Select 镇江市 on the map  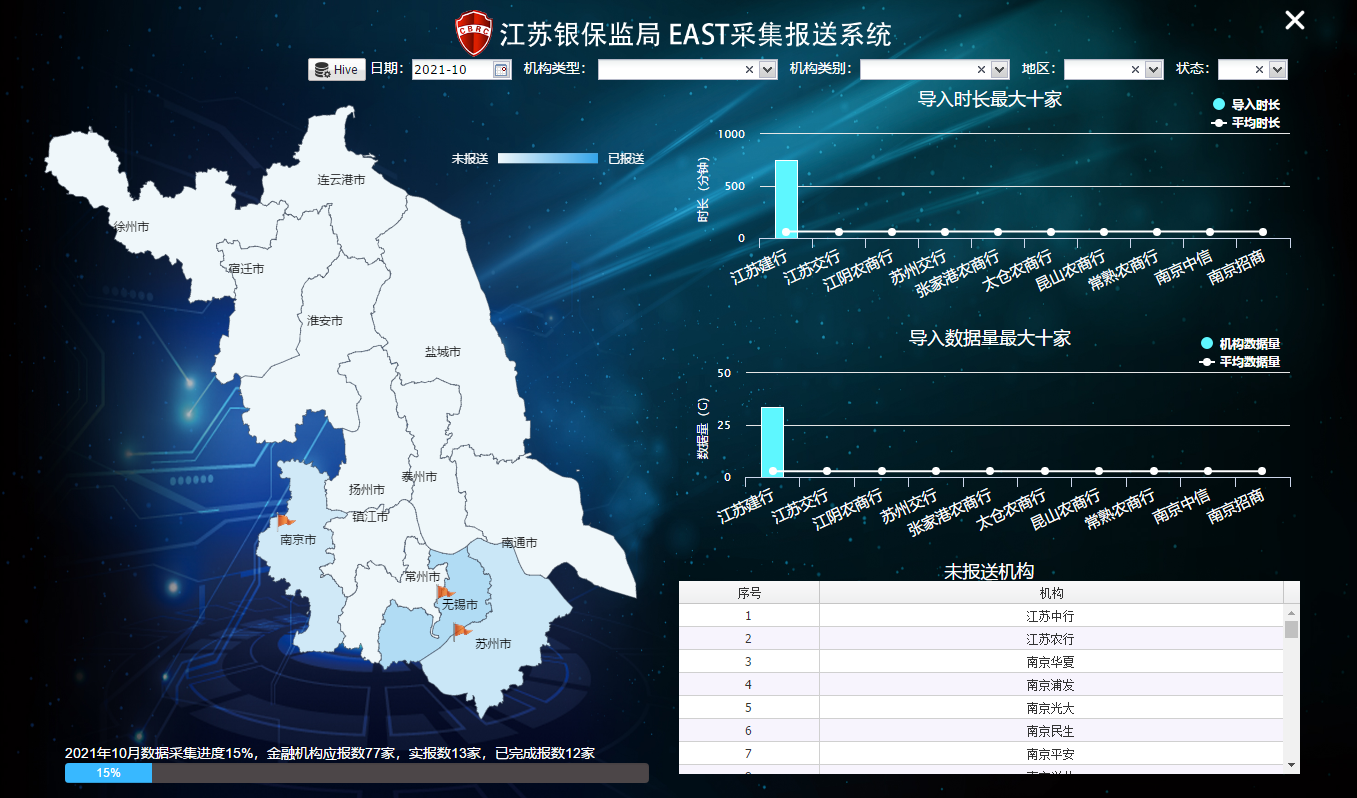tap(370, 516)
